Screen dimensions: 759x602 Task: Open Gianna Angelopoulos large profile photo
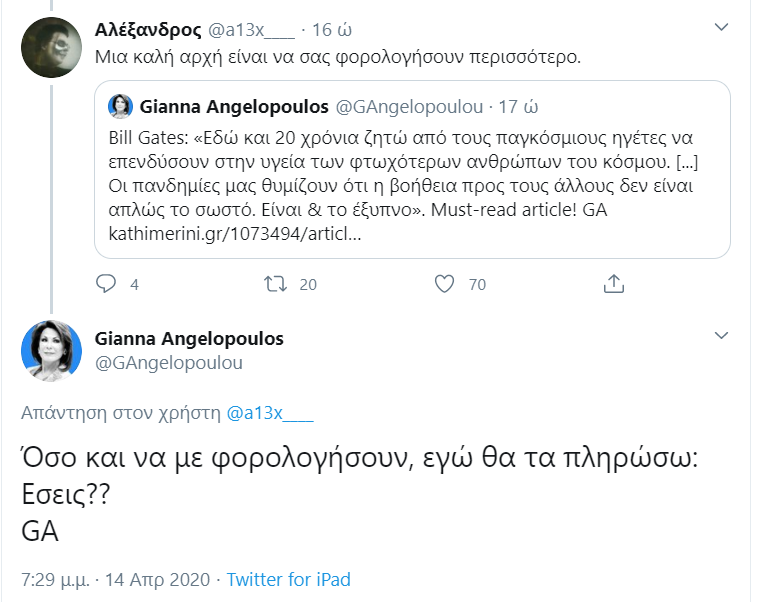click(49, 351)
